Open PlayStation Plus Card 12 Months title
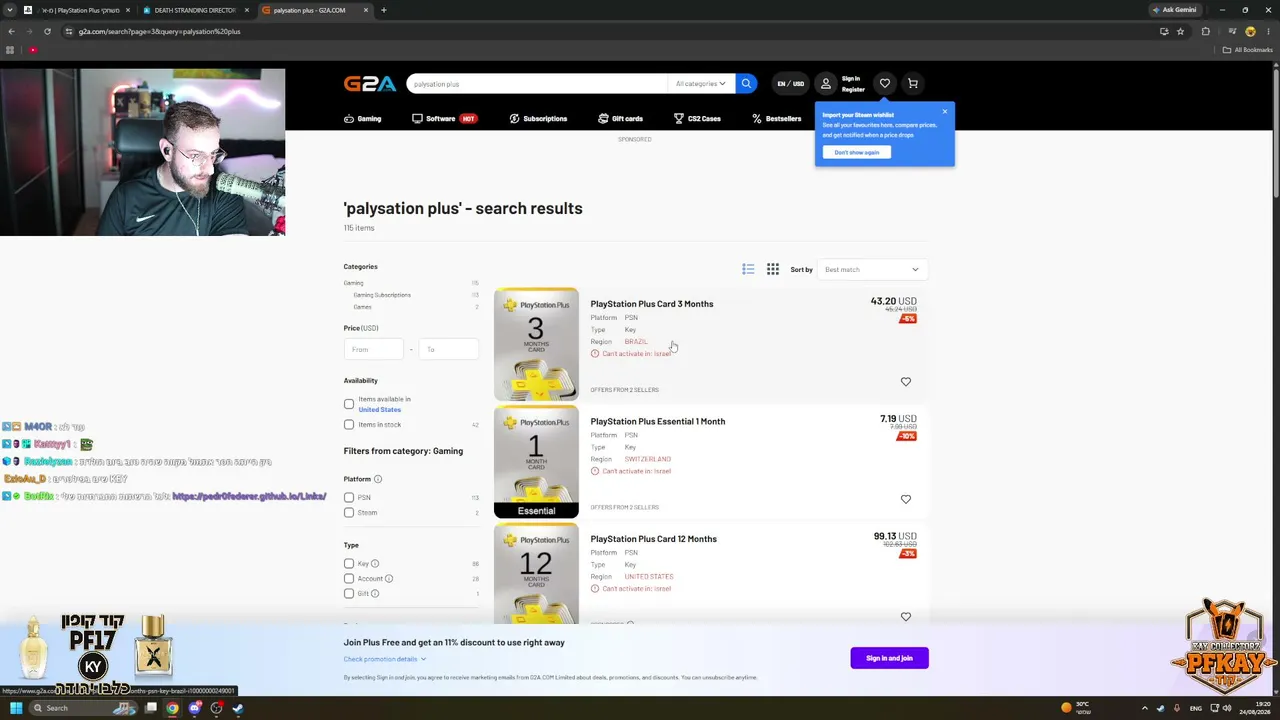This screenshot has width=1280, height=720. (x=654, y=539)
